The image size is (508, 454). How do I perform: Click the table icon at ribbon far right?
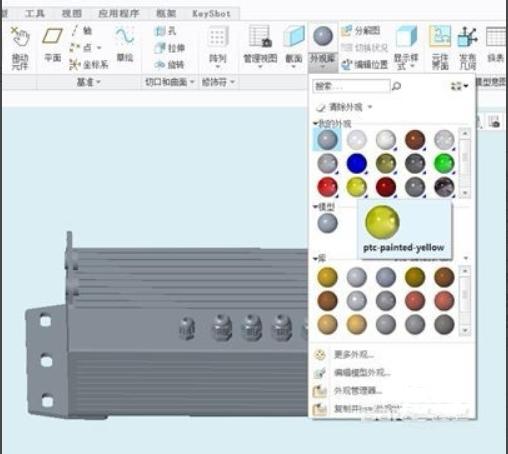(496, 36)
